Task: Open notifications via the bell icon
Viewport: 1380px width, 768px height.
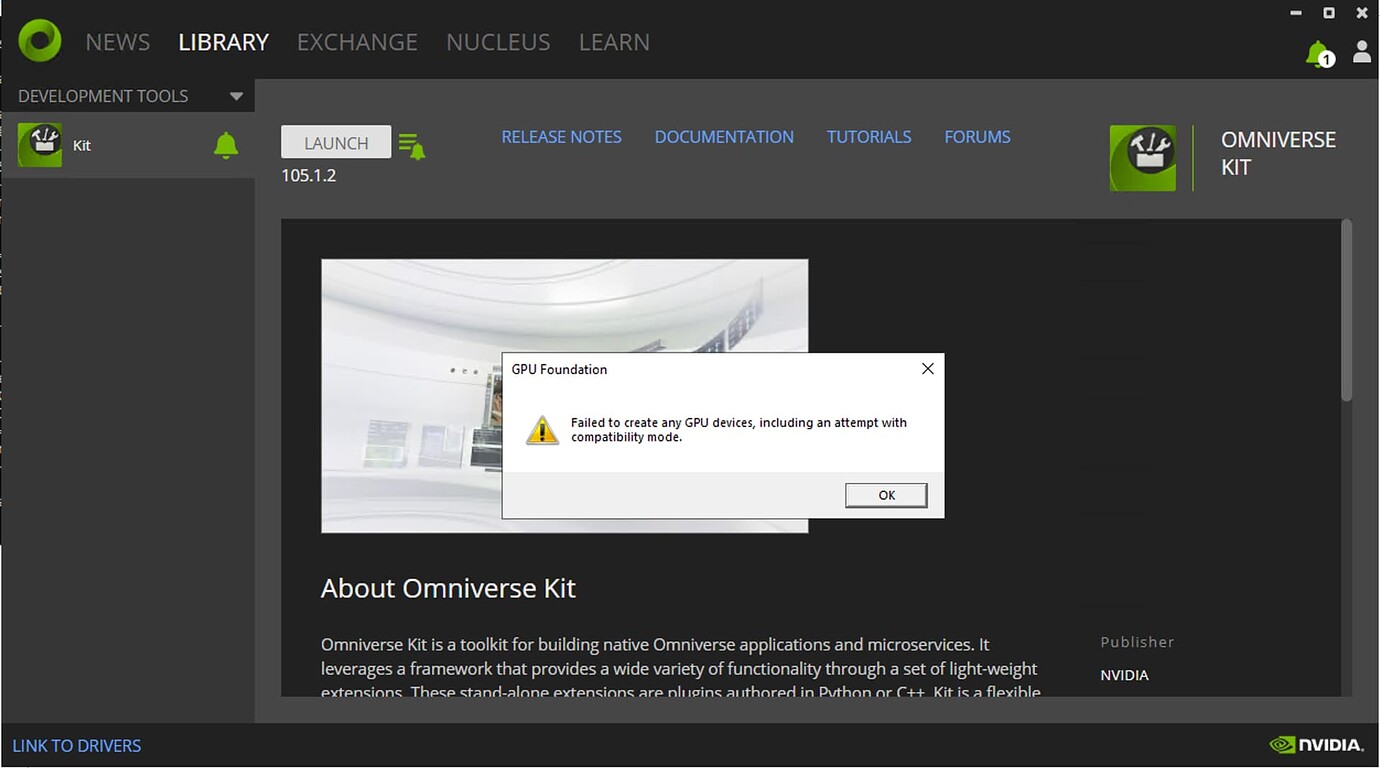Action: click(1318, 54)
